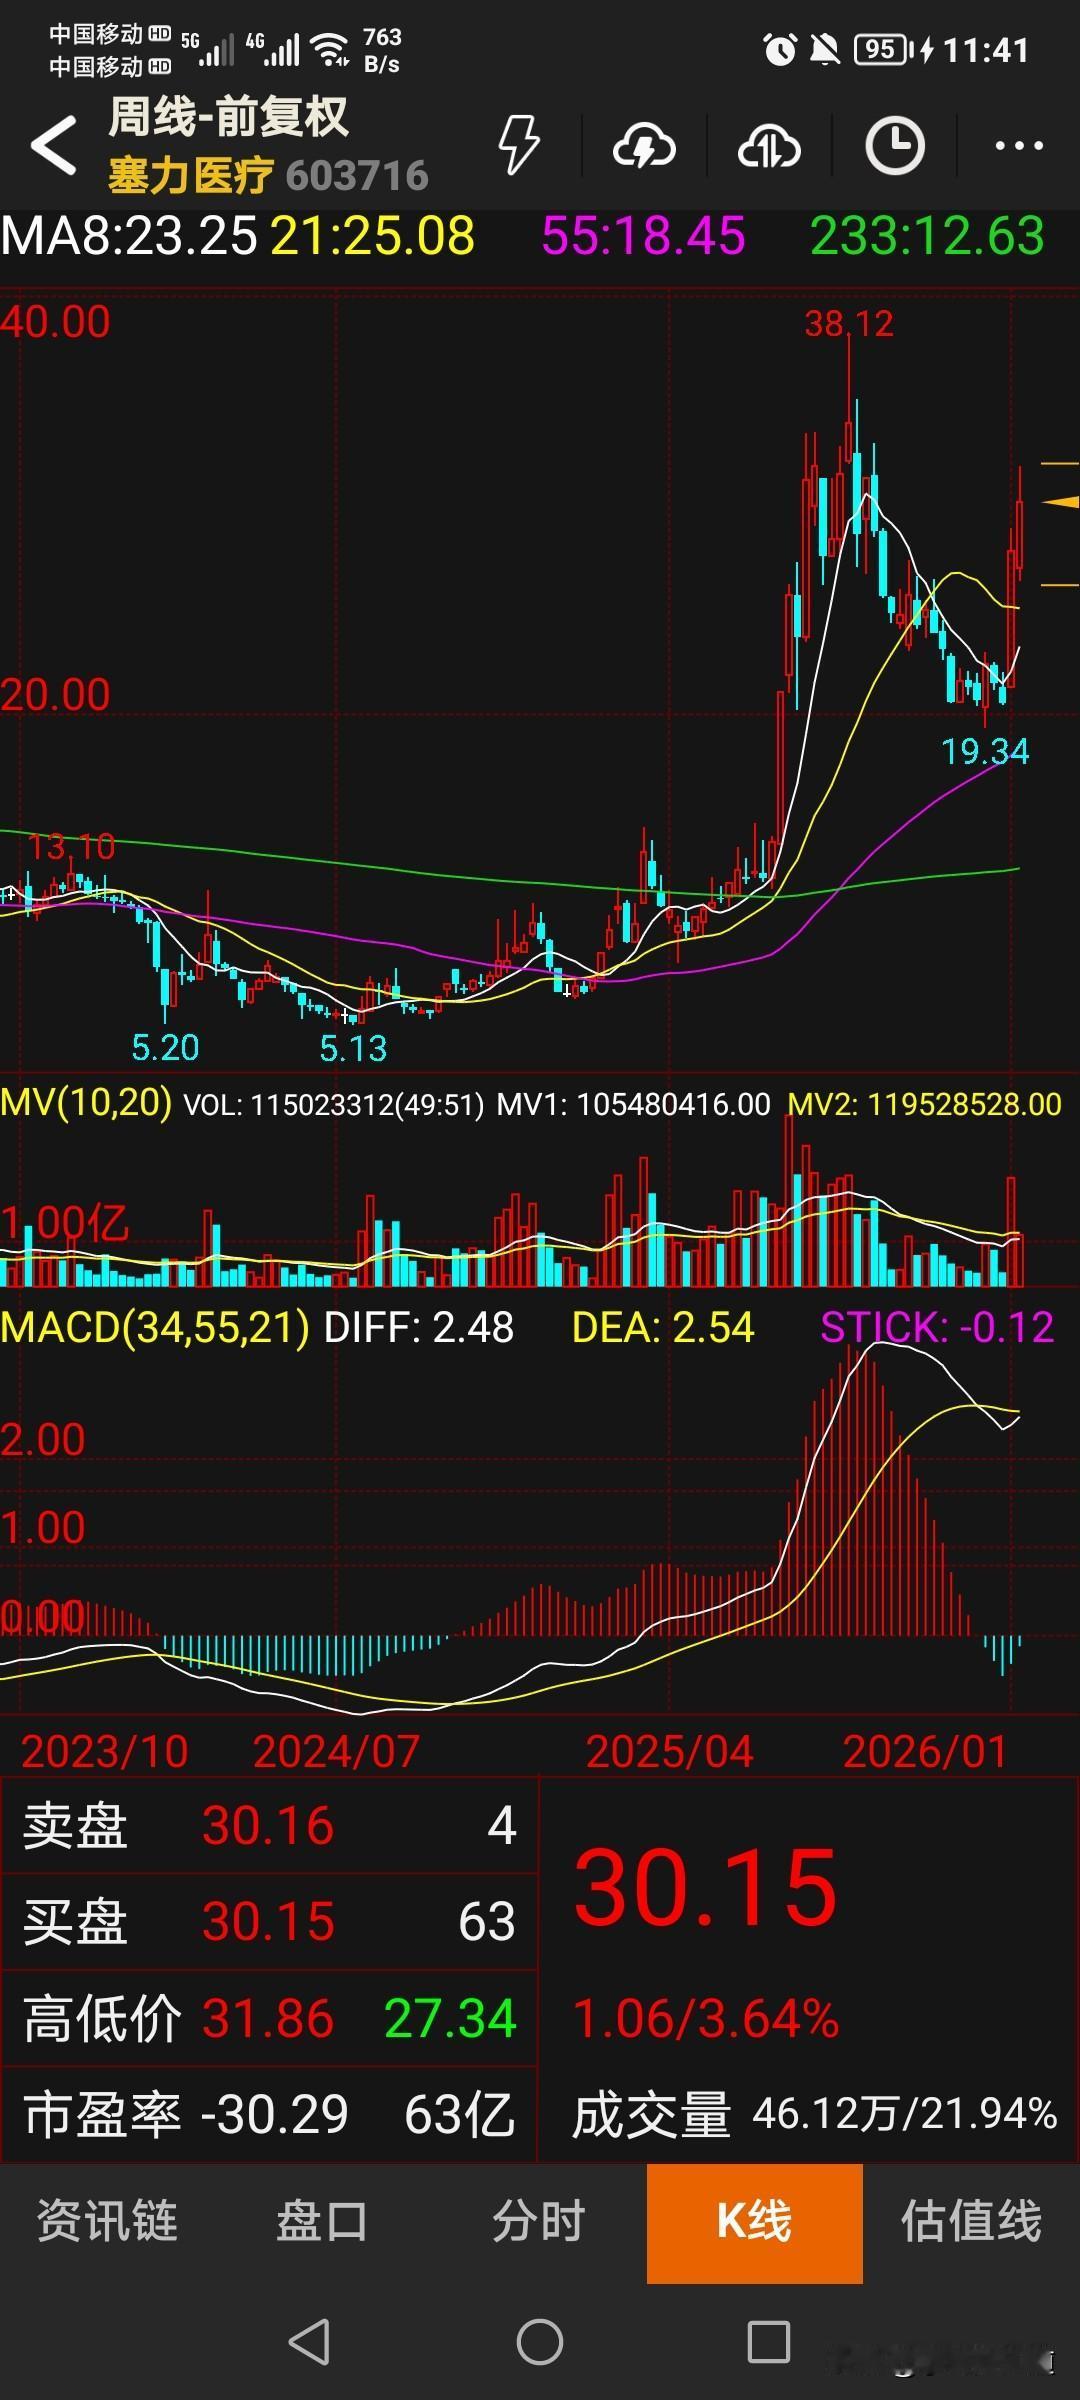
Task: Tap the 1.06/3.64% change value
Action: (x=706, y=2018)
